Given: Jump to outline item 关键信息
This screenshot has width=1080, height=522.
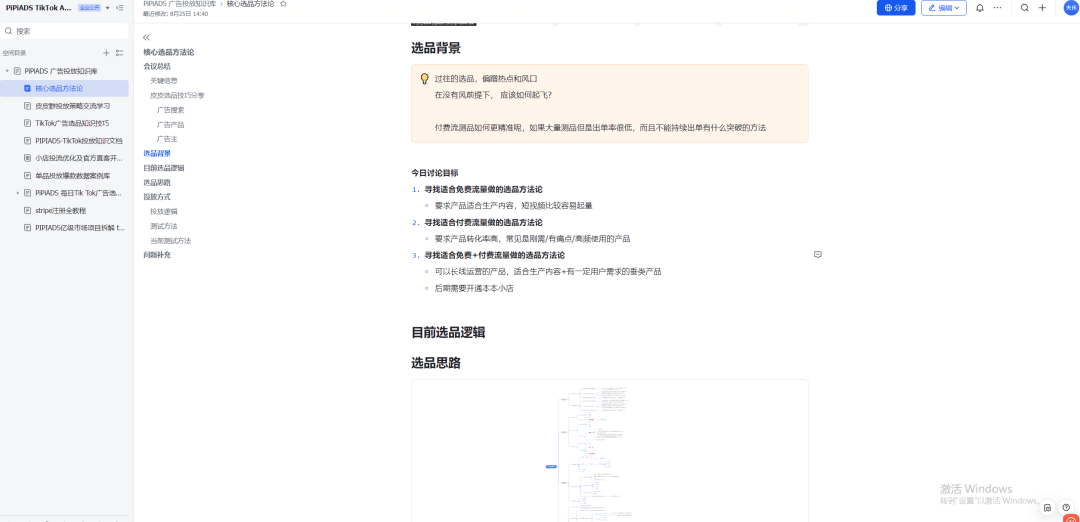Looking at the screenshot, I should (164, 81).
